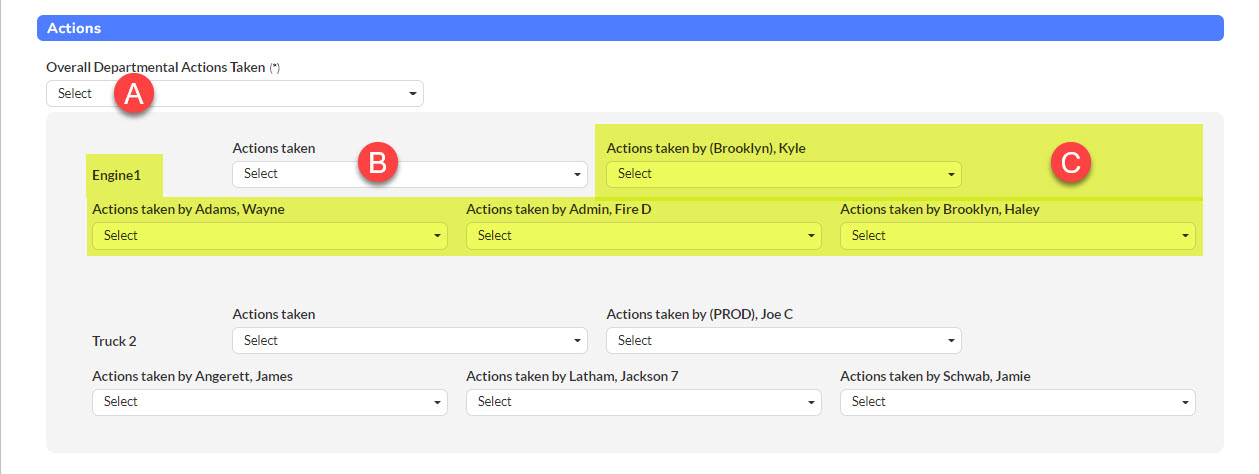This screenshot has width=1259, height=474.
Task: Select action for (PROD), Joe C
Action: click(784, 341)
